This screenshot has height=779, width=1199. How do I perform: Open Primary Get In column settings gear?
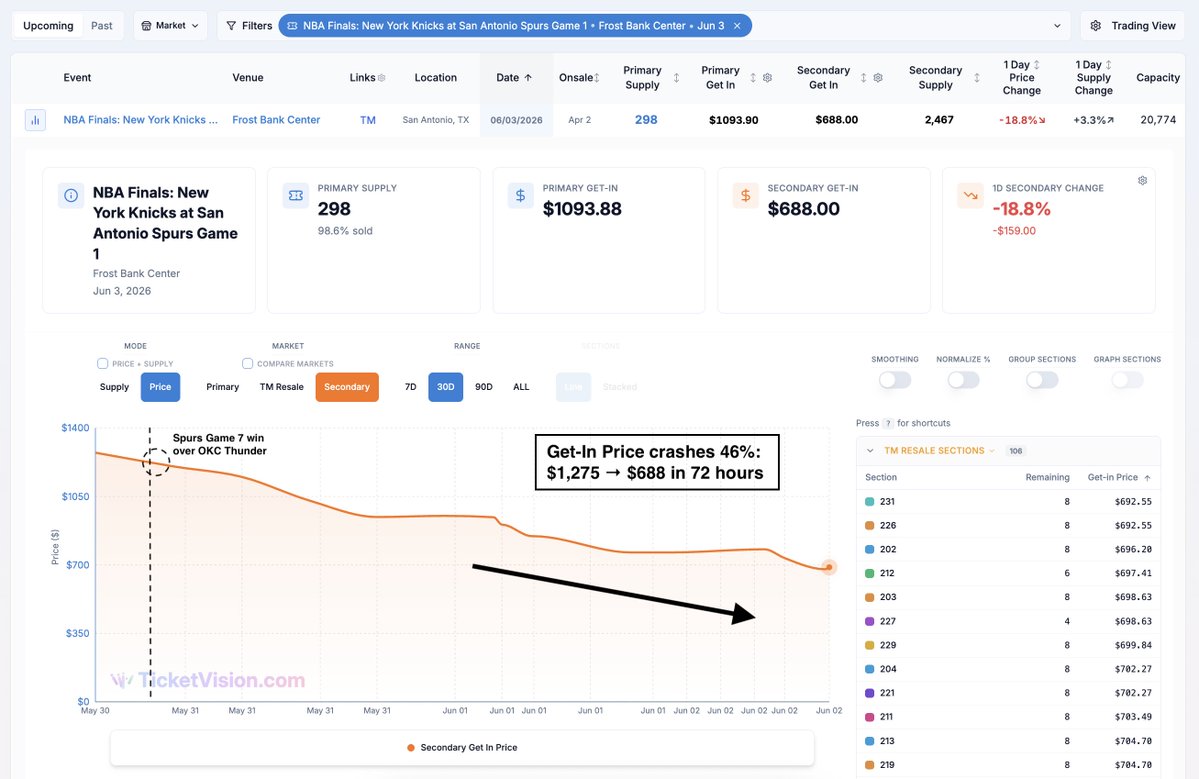(768, 78)
